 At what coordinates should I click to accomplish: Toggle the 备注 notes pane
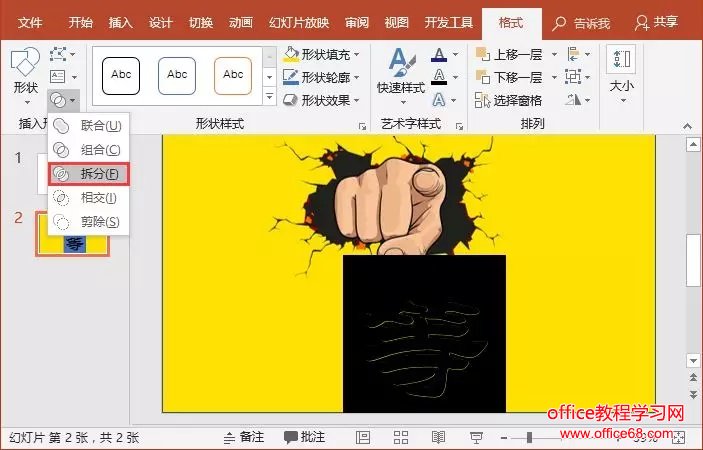[x=244, y=437]
